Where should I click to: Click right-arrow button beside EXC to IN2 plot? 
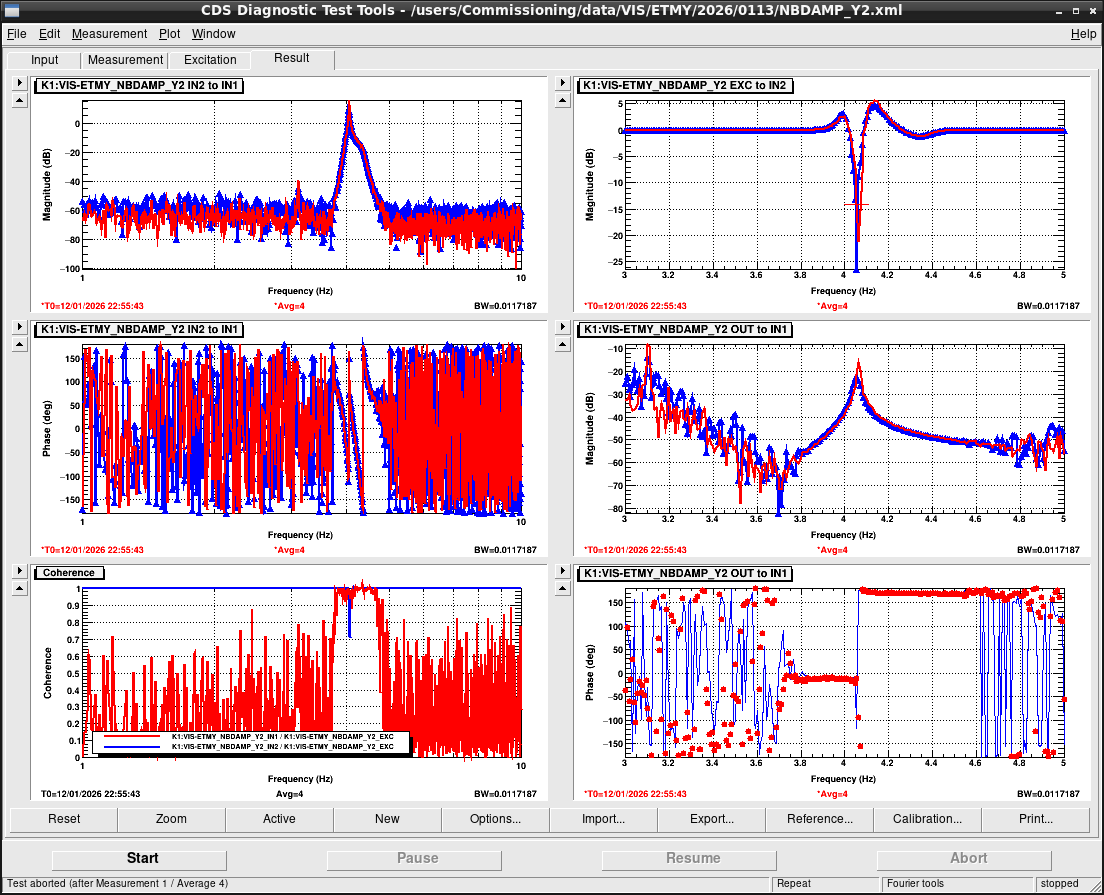(x=562, y=84)
